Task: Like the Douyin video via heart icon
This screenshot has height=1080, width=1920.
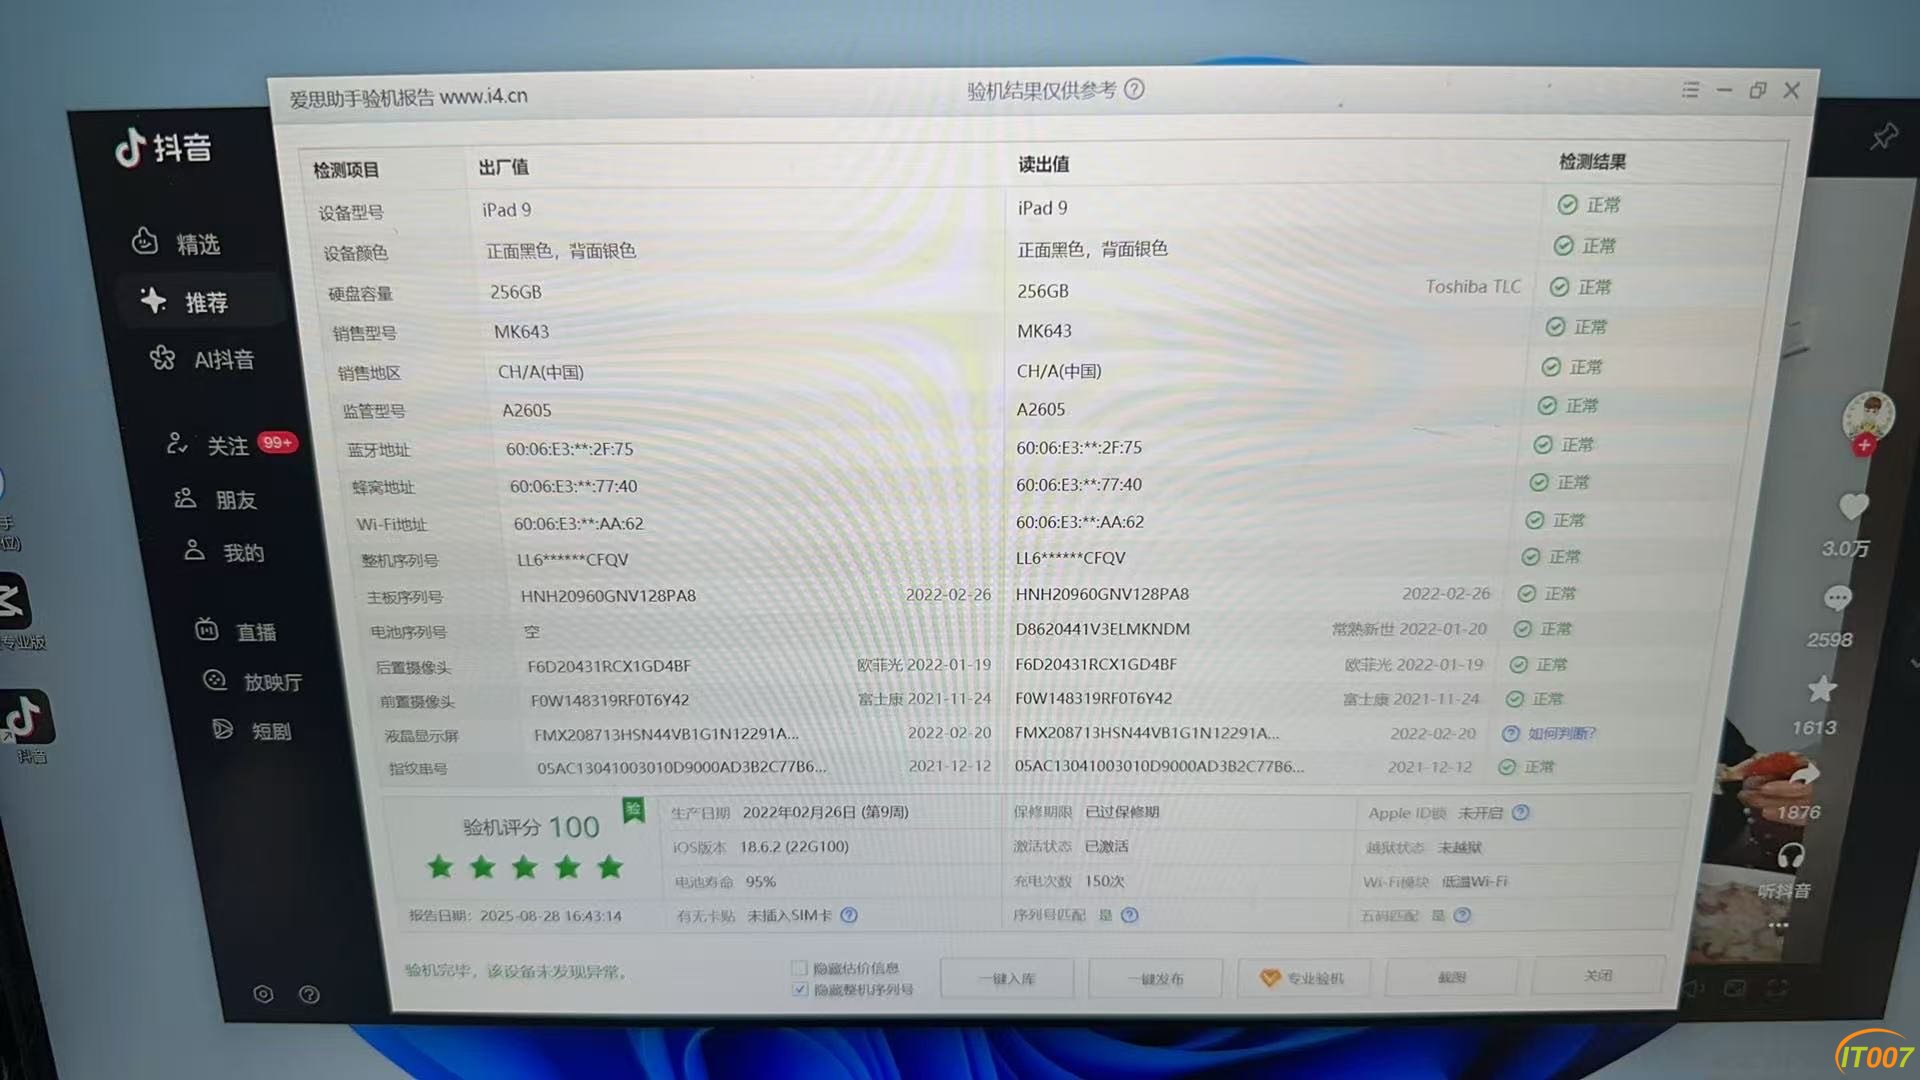Action: coord(1853,506)
